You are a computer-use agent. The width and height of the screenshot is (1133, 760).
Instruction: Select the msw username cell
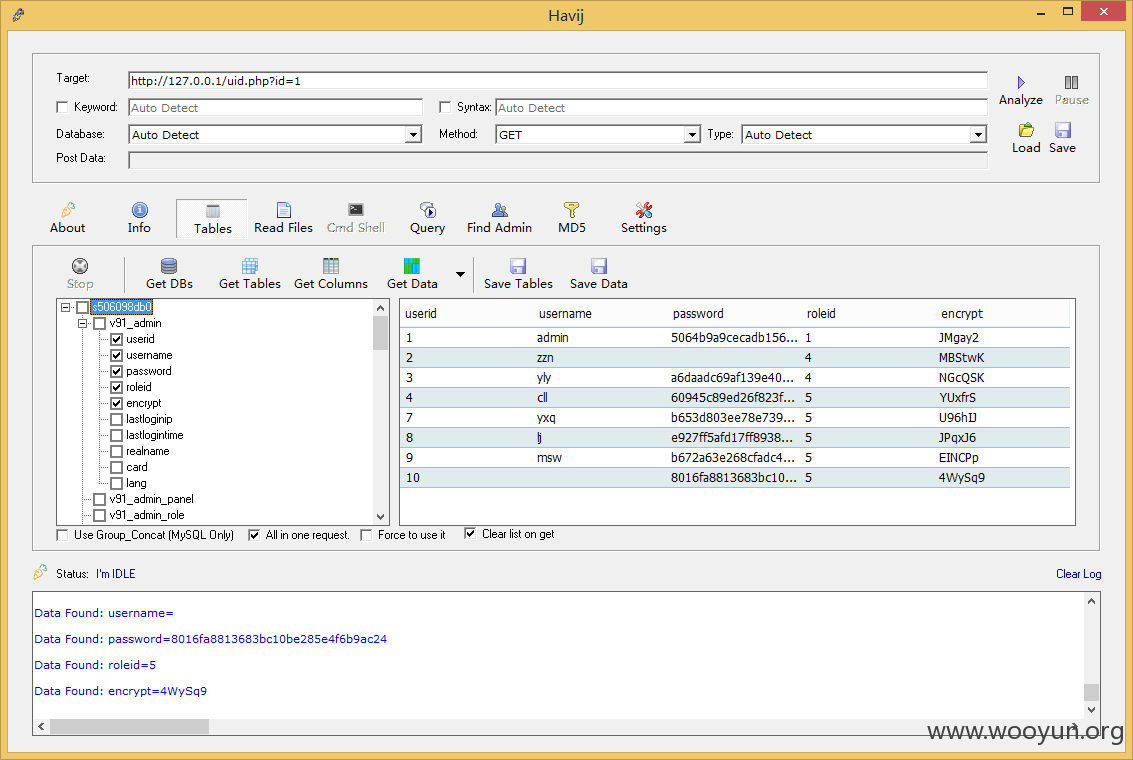[549, 457]
